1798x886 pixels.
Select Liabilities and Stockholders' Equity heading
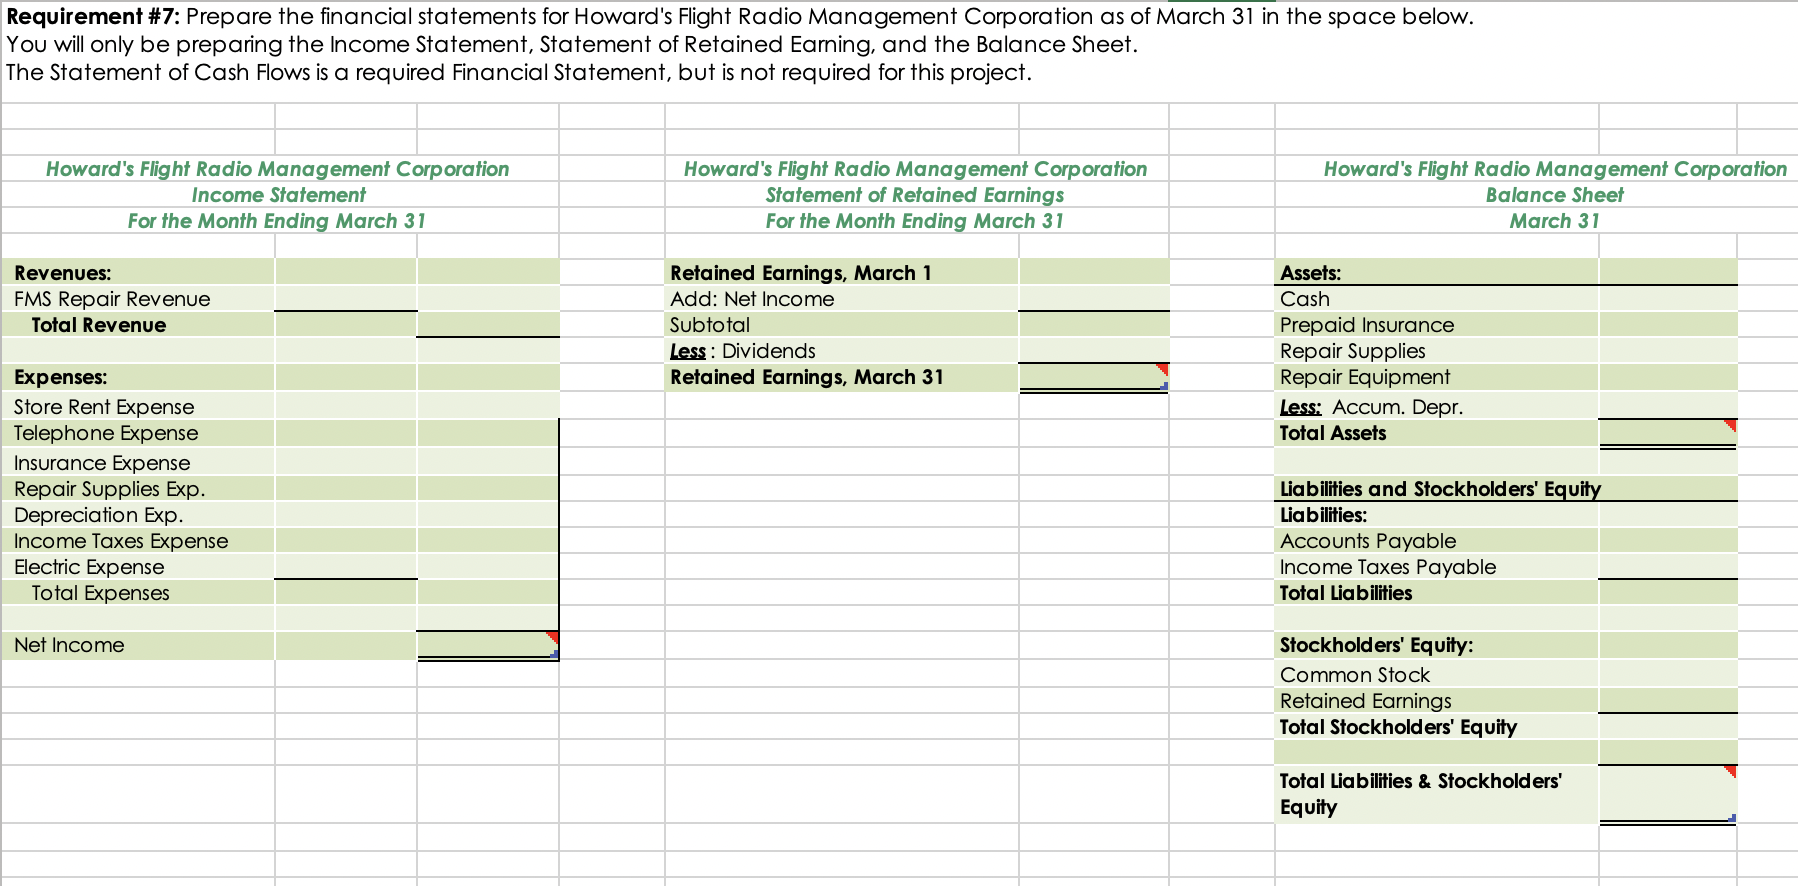[1440, 489]
